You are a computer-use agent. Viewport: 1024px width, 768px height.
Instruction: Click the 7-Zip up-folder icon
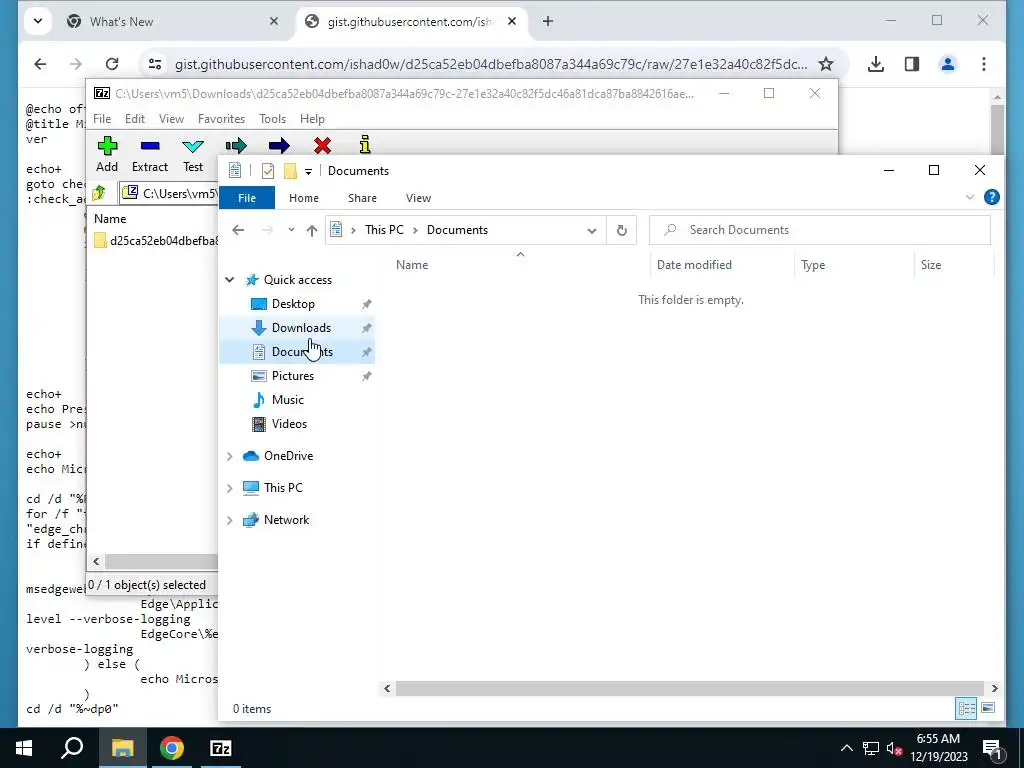[99, 193]
